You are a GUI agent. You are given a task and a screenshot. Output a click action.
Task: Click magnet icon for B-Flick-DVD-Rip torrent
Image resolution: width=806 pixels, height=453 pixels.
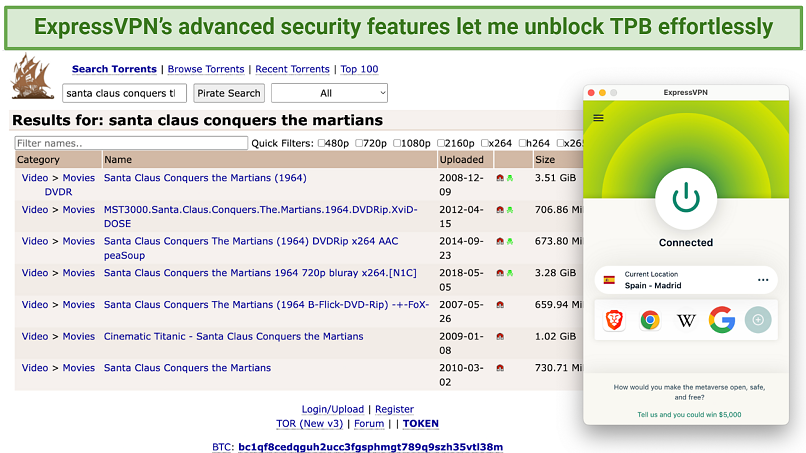coord(500,305)
